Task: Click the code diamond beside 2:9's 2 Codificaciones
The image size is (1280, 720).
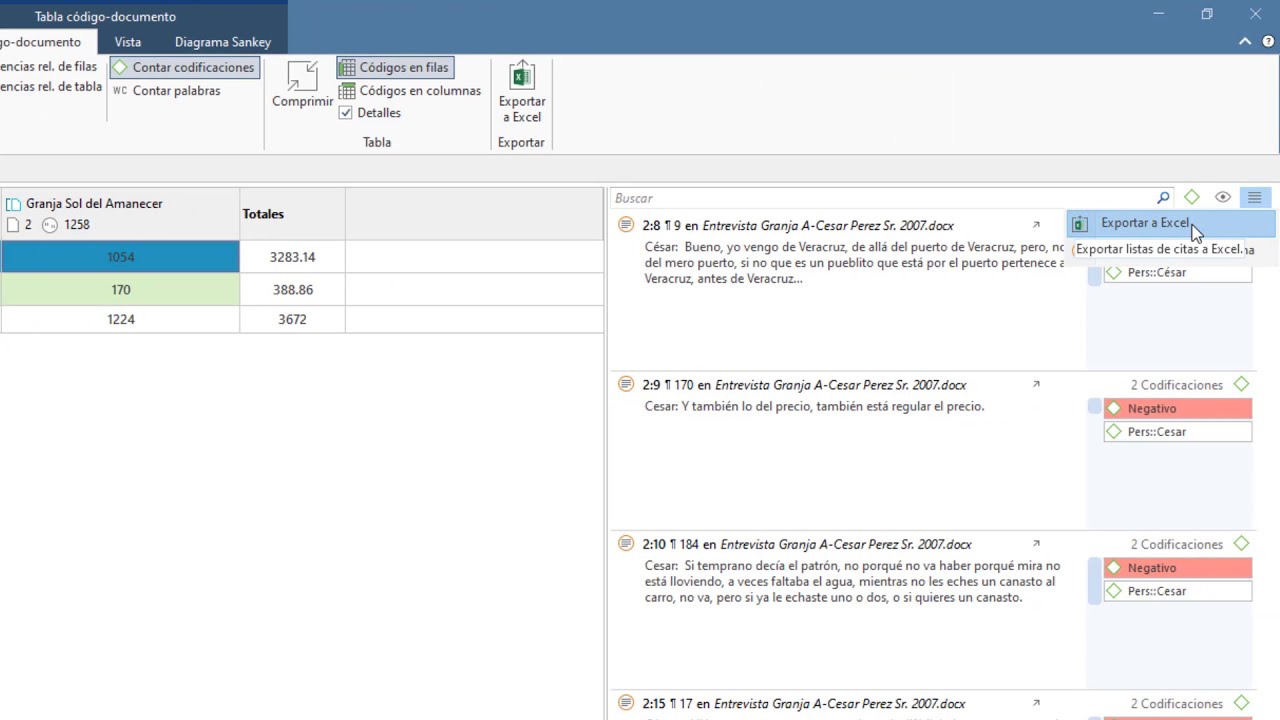Action: [1241, 384]
